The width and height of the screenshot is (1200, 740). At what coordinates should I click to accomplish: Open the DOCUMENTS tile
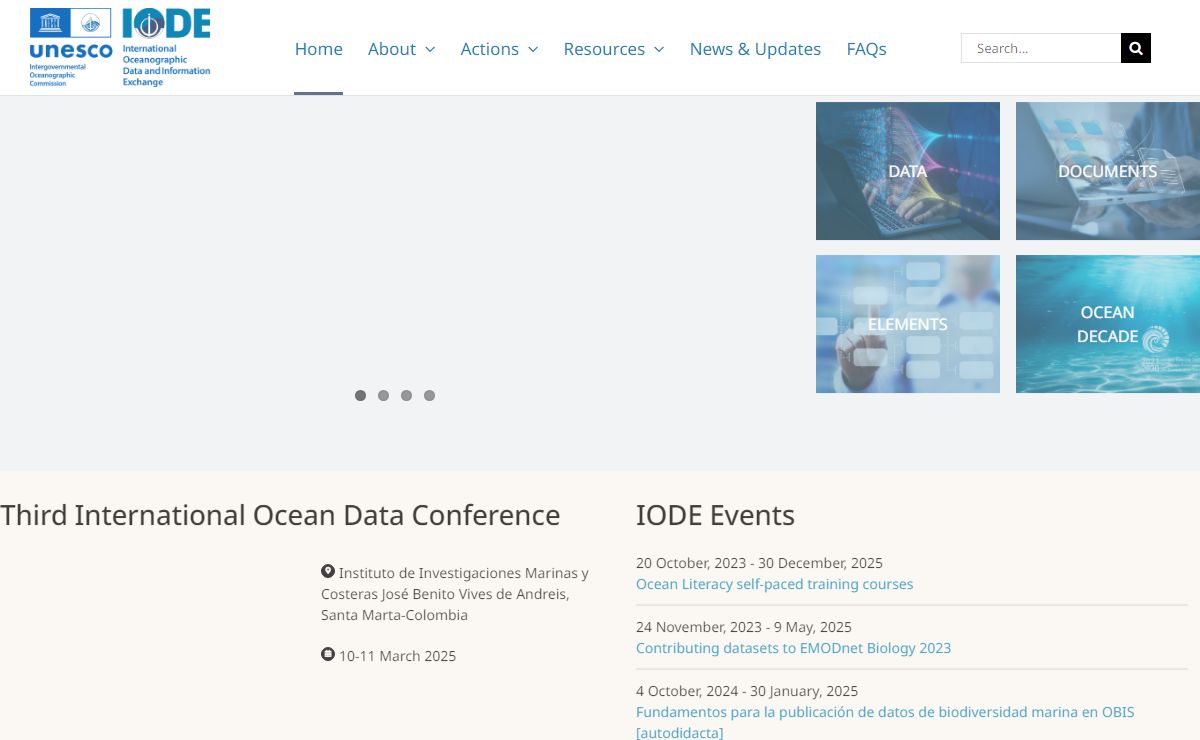click(x=1107, y=171)
